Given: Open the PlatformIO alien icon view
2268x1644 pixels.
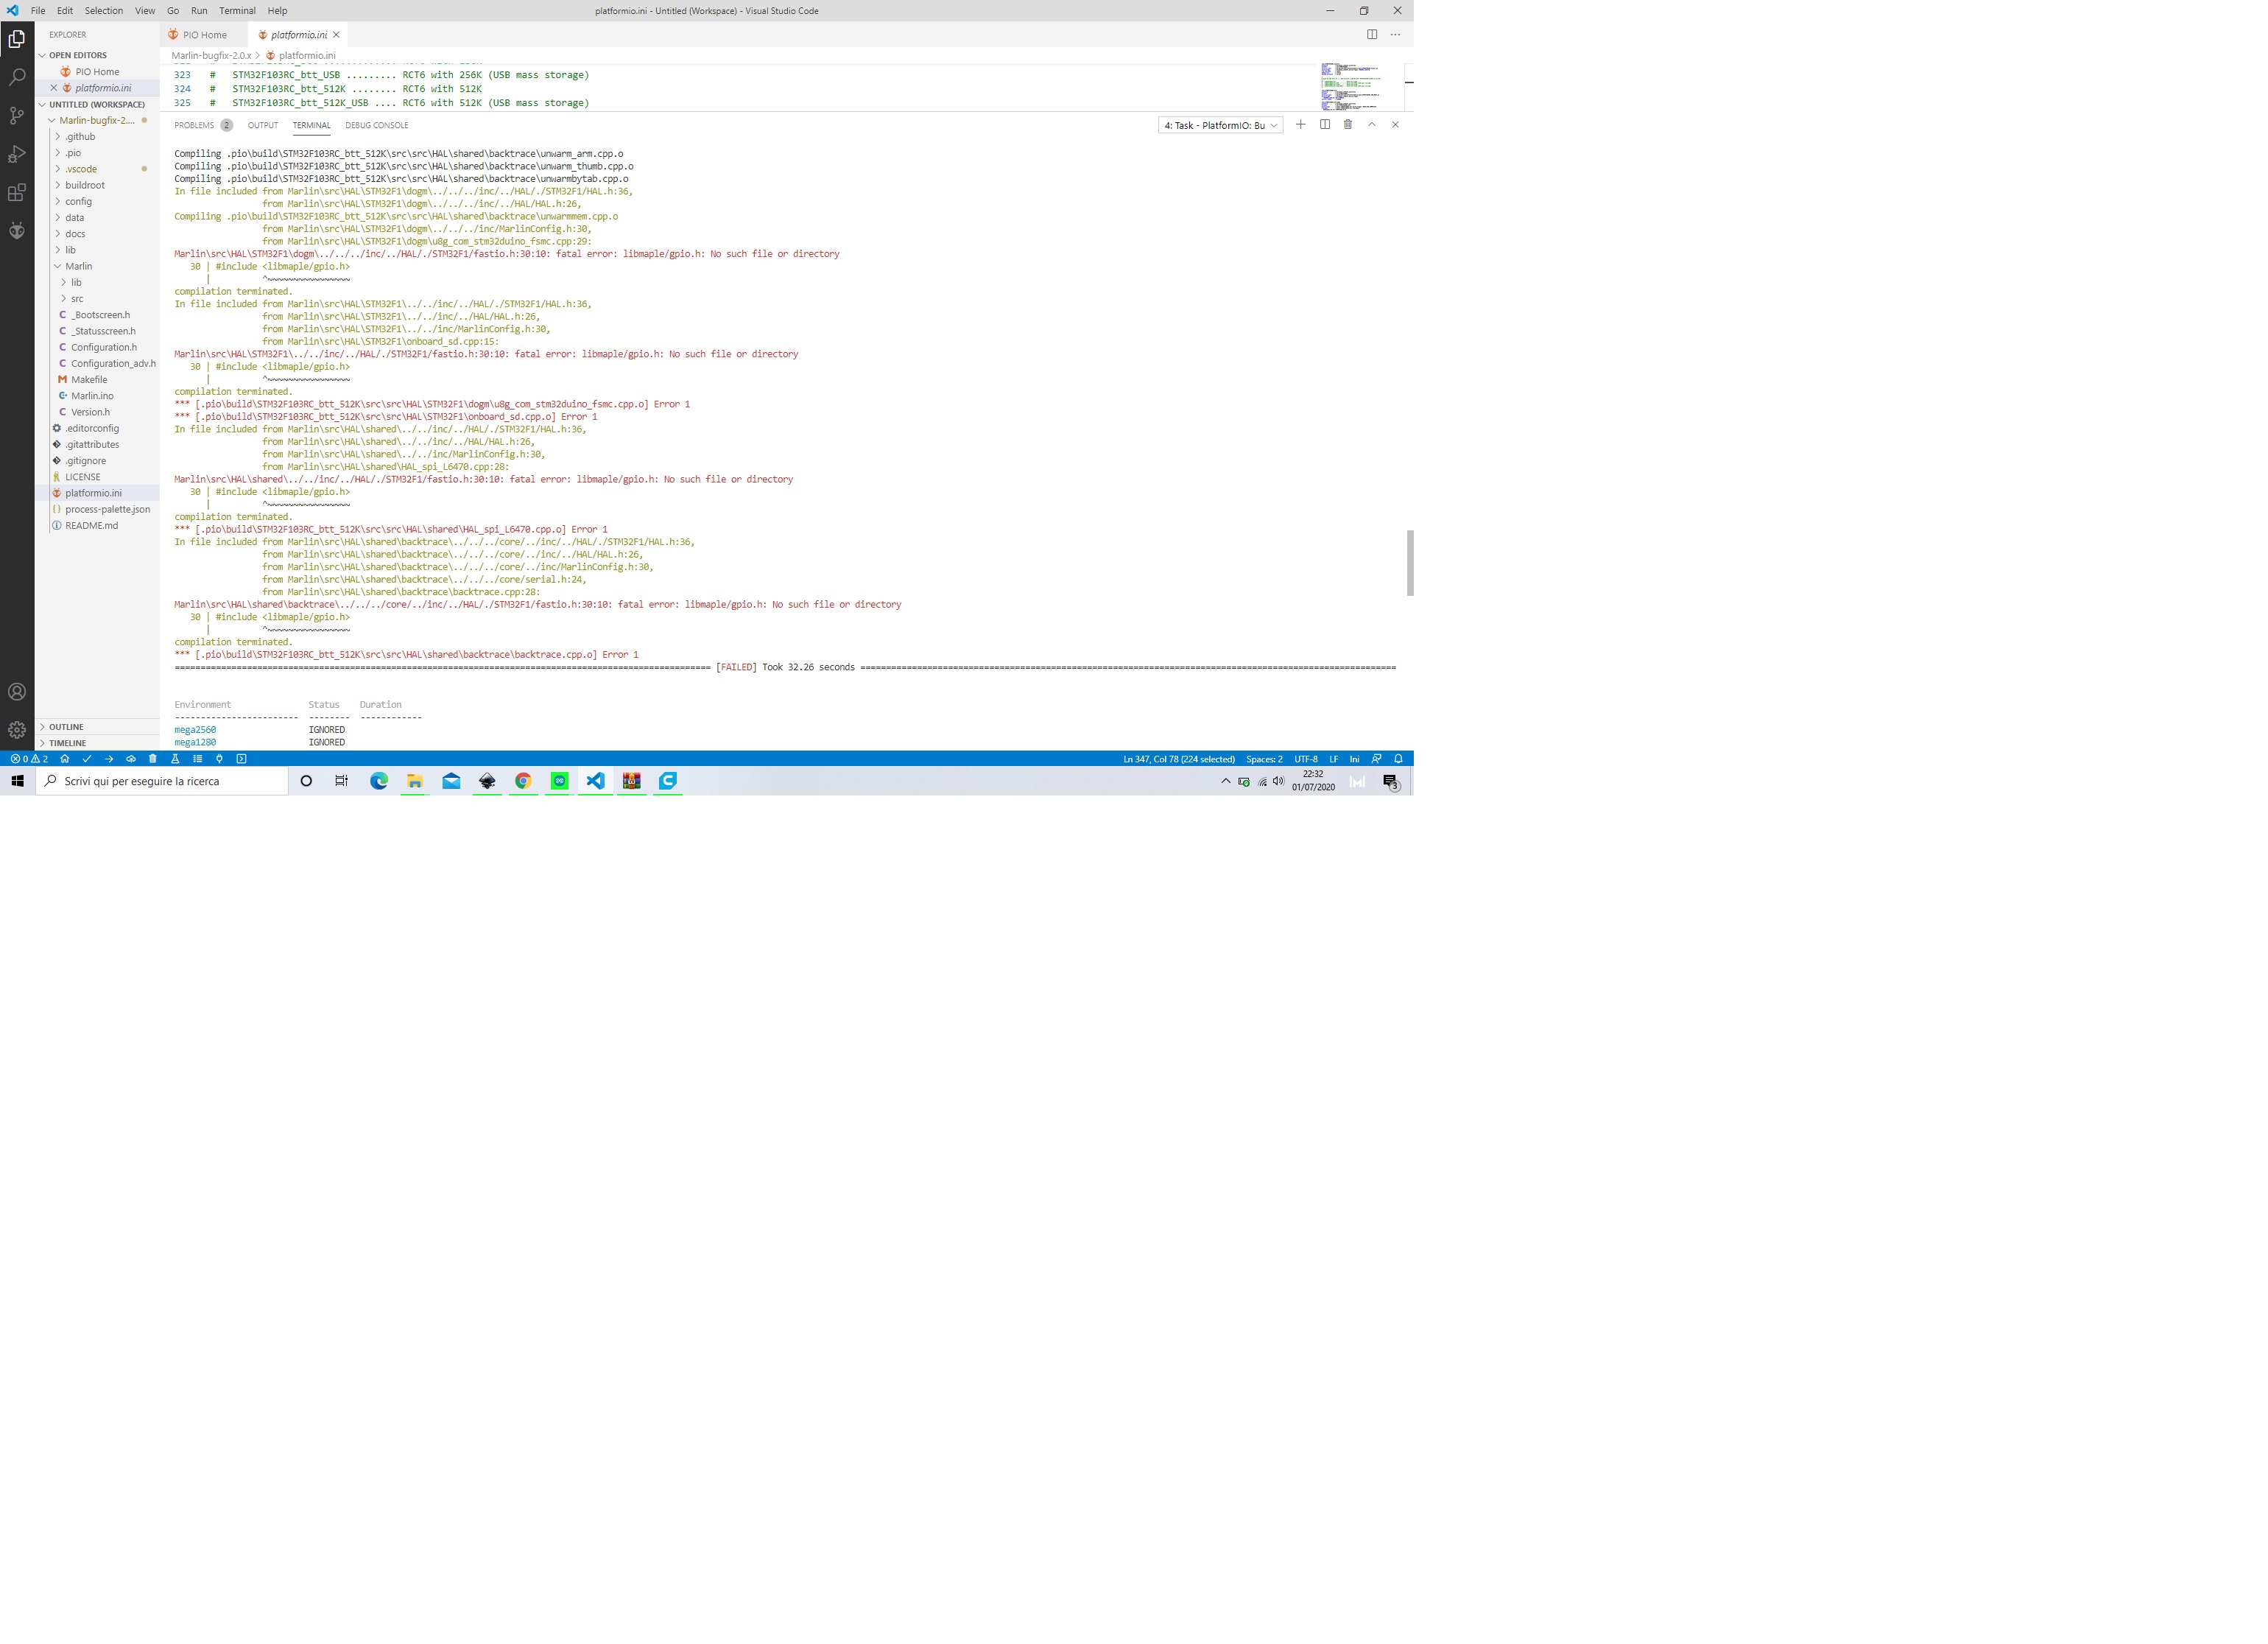Looking at the screenshot, I should (x=17, y=231).
